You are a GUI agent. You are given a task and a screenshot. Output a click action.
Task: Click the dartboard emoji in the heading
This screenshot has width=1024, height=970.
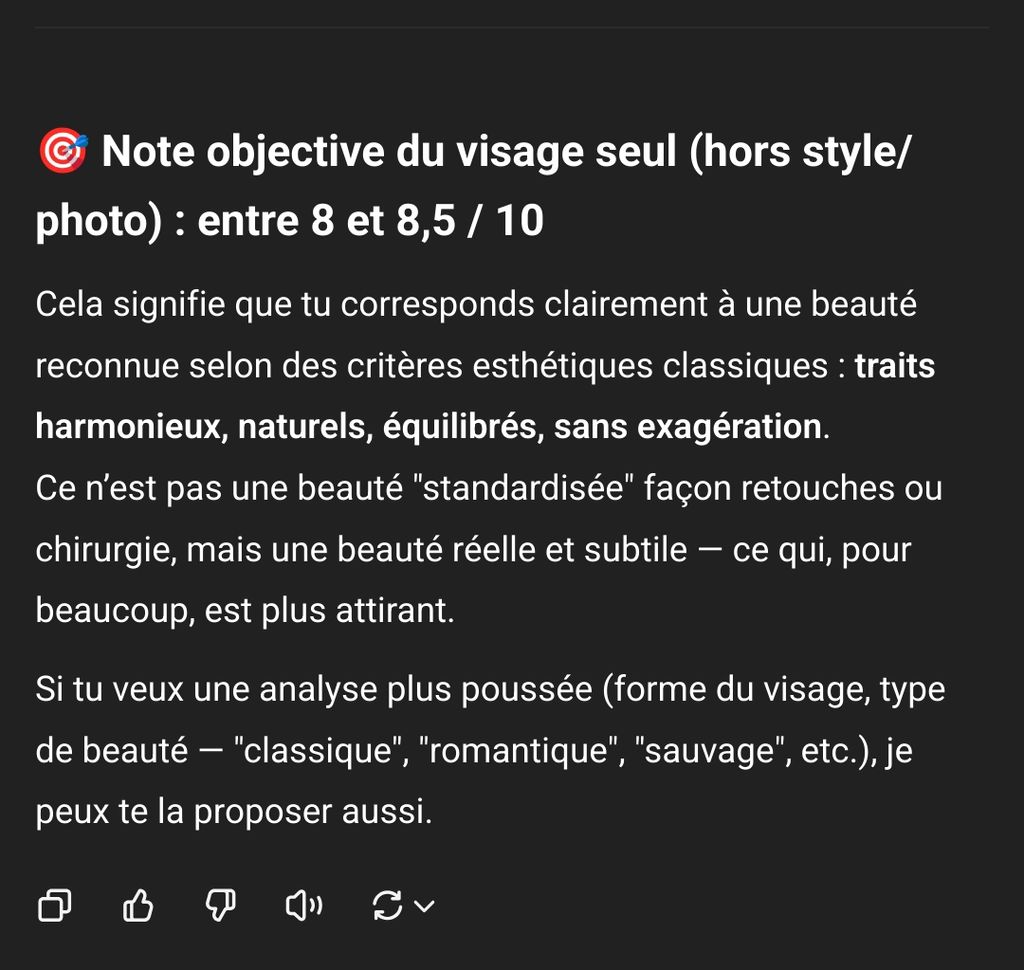(x=62, y=151)
